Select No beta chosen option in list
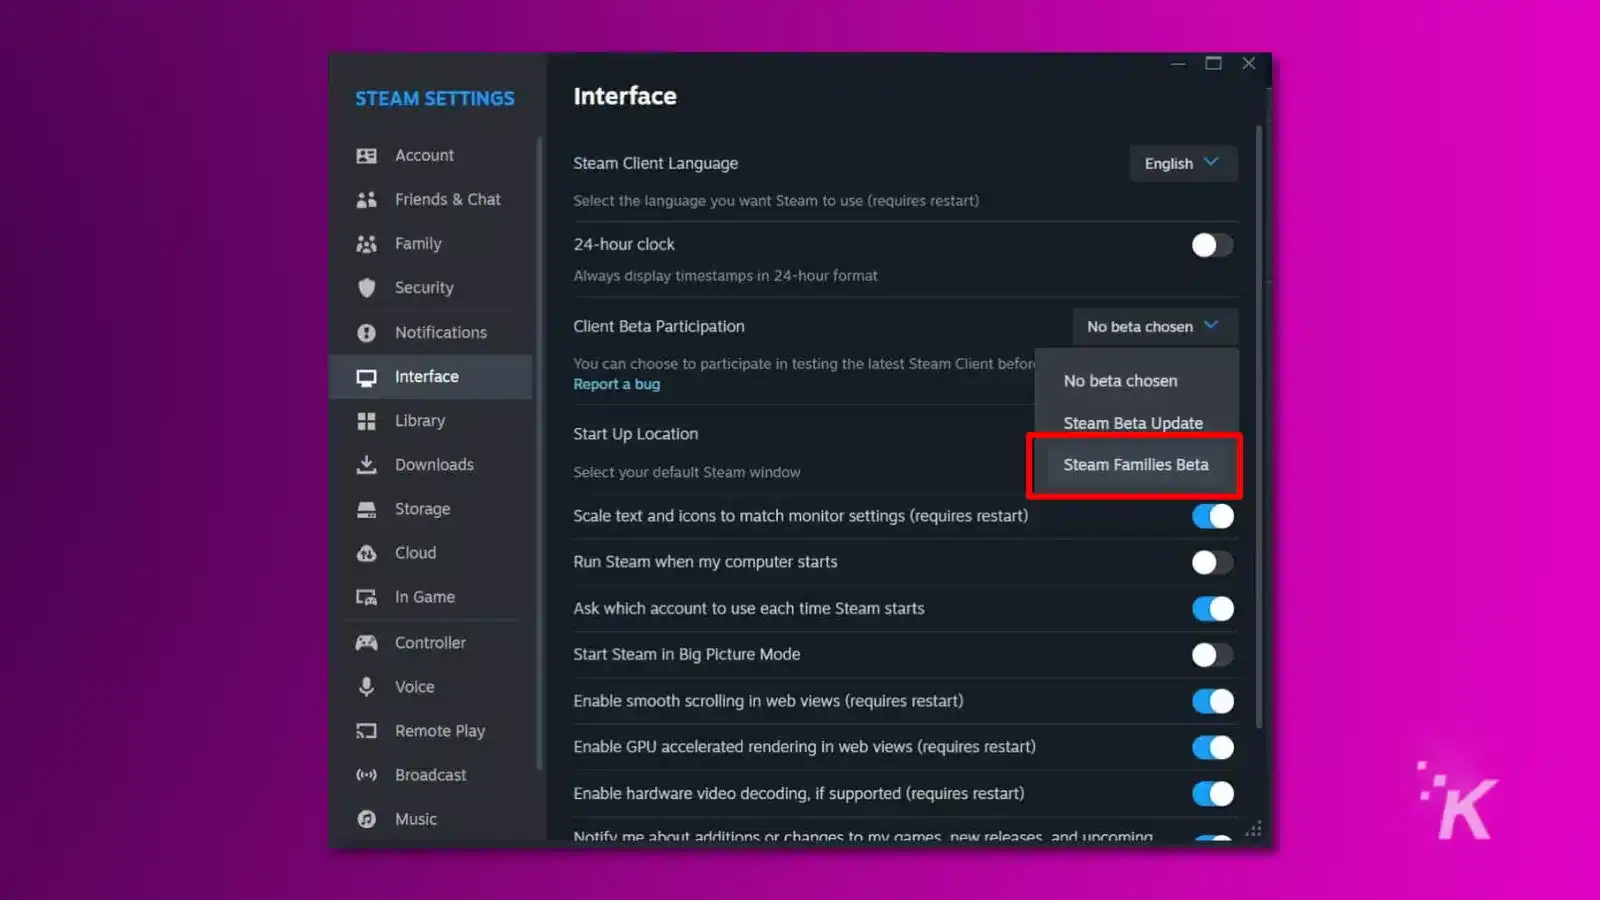The width and height of the screenshot is (1600, 900). pyautogui.click(x=1136, y=381)
